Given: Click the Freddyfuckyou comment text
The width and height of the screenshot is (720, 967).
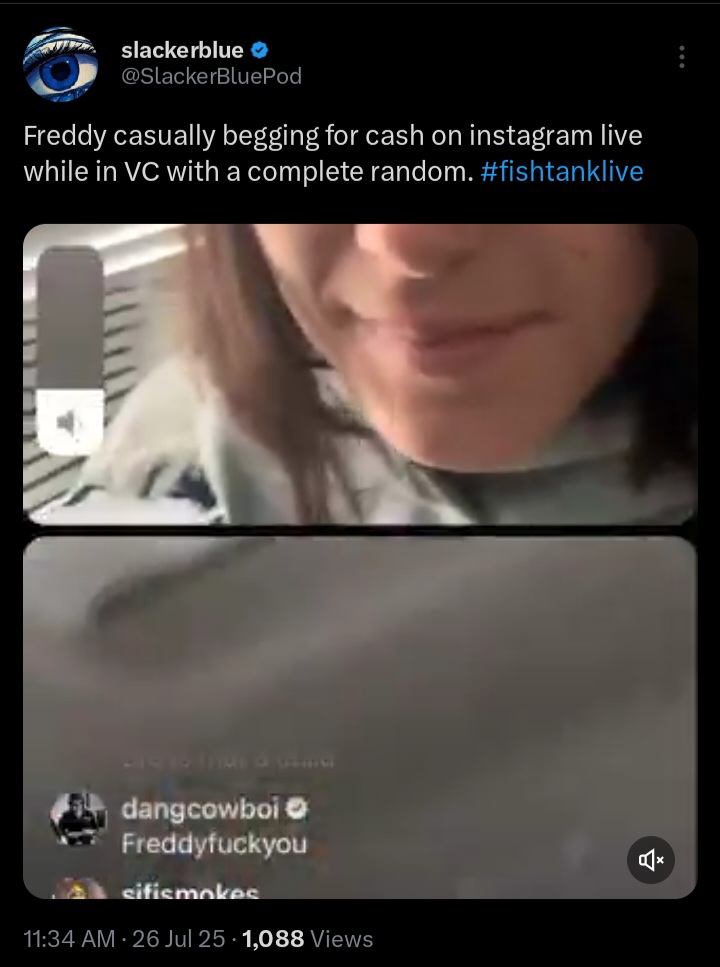Looking at the screenshot, I should pyautogui.click(x=213, y=843).
